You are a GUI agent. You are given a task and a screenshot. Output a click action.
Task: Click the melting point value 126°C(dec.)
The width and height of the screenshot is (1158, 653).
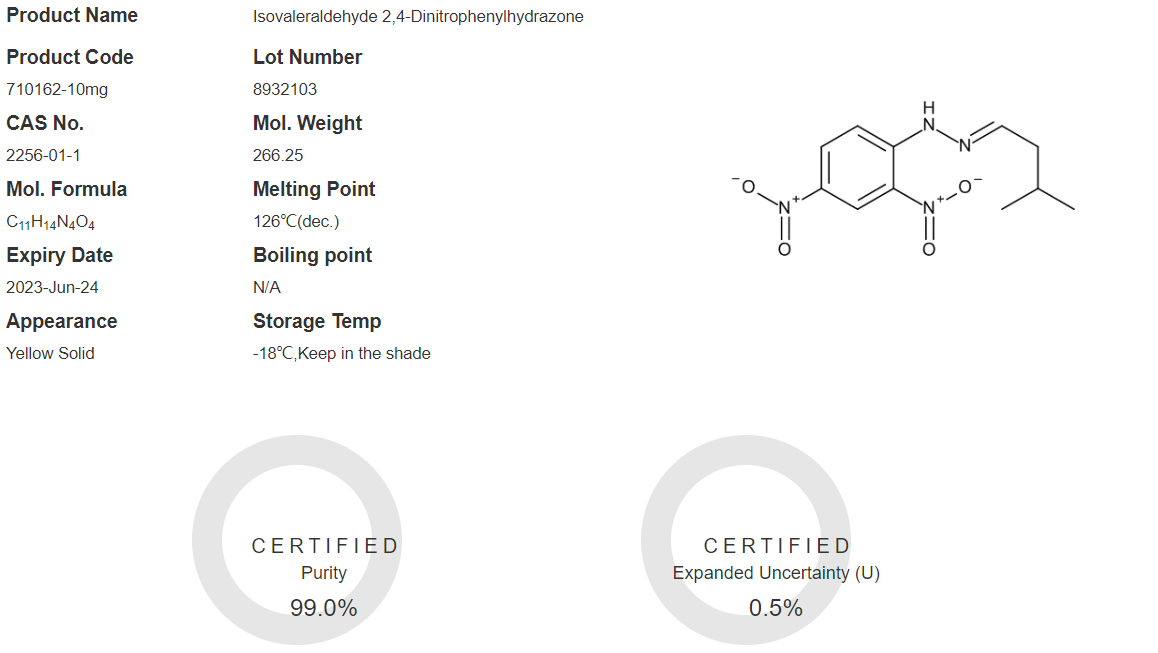[296, 222]
